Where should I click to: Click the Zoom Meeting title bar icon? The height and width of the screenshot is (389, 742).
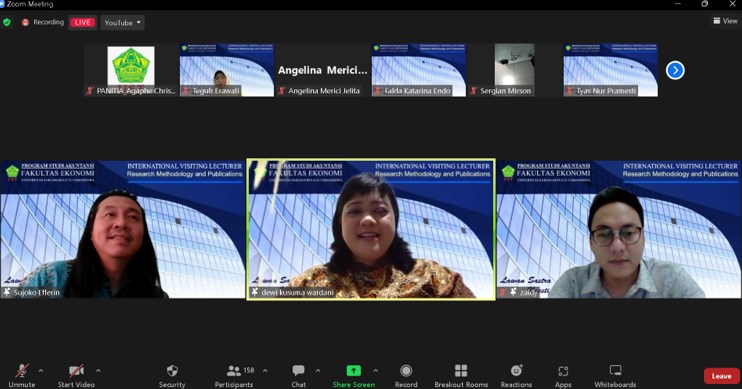click(x=2, y=4)
